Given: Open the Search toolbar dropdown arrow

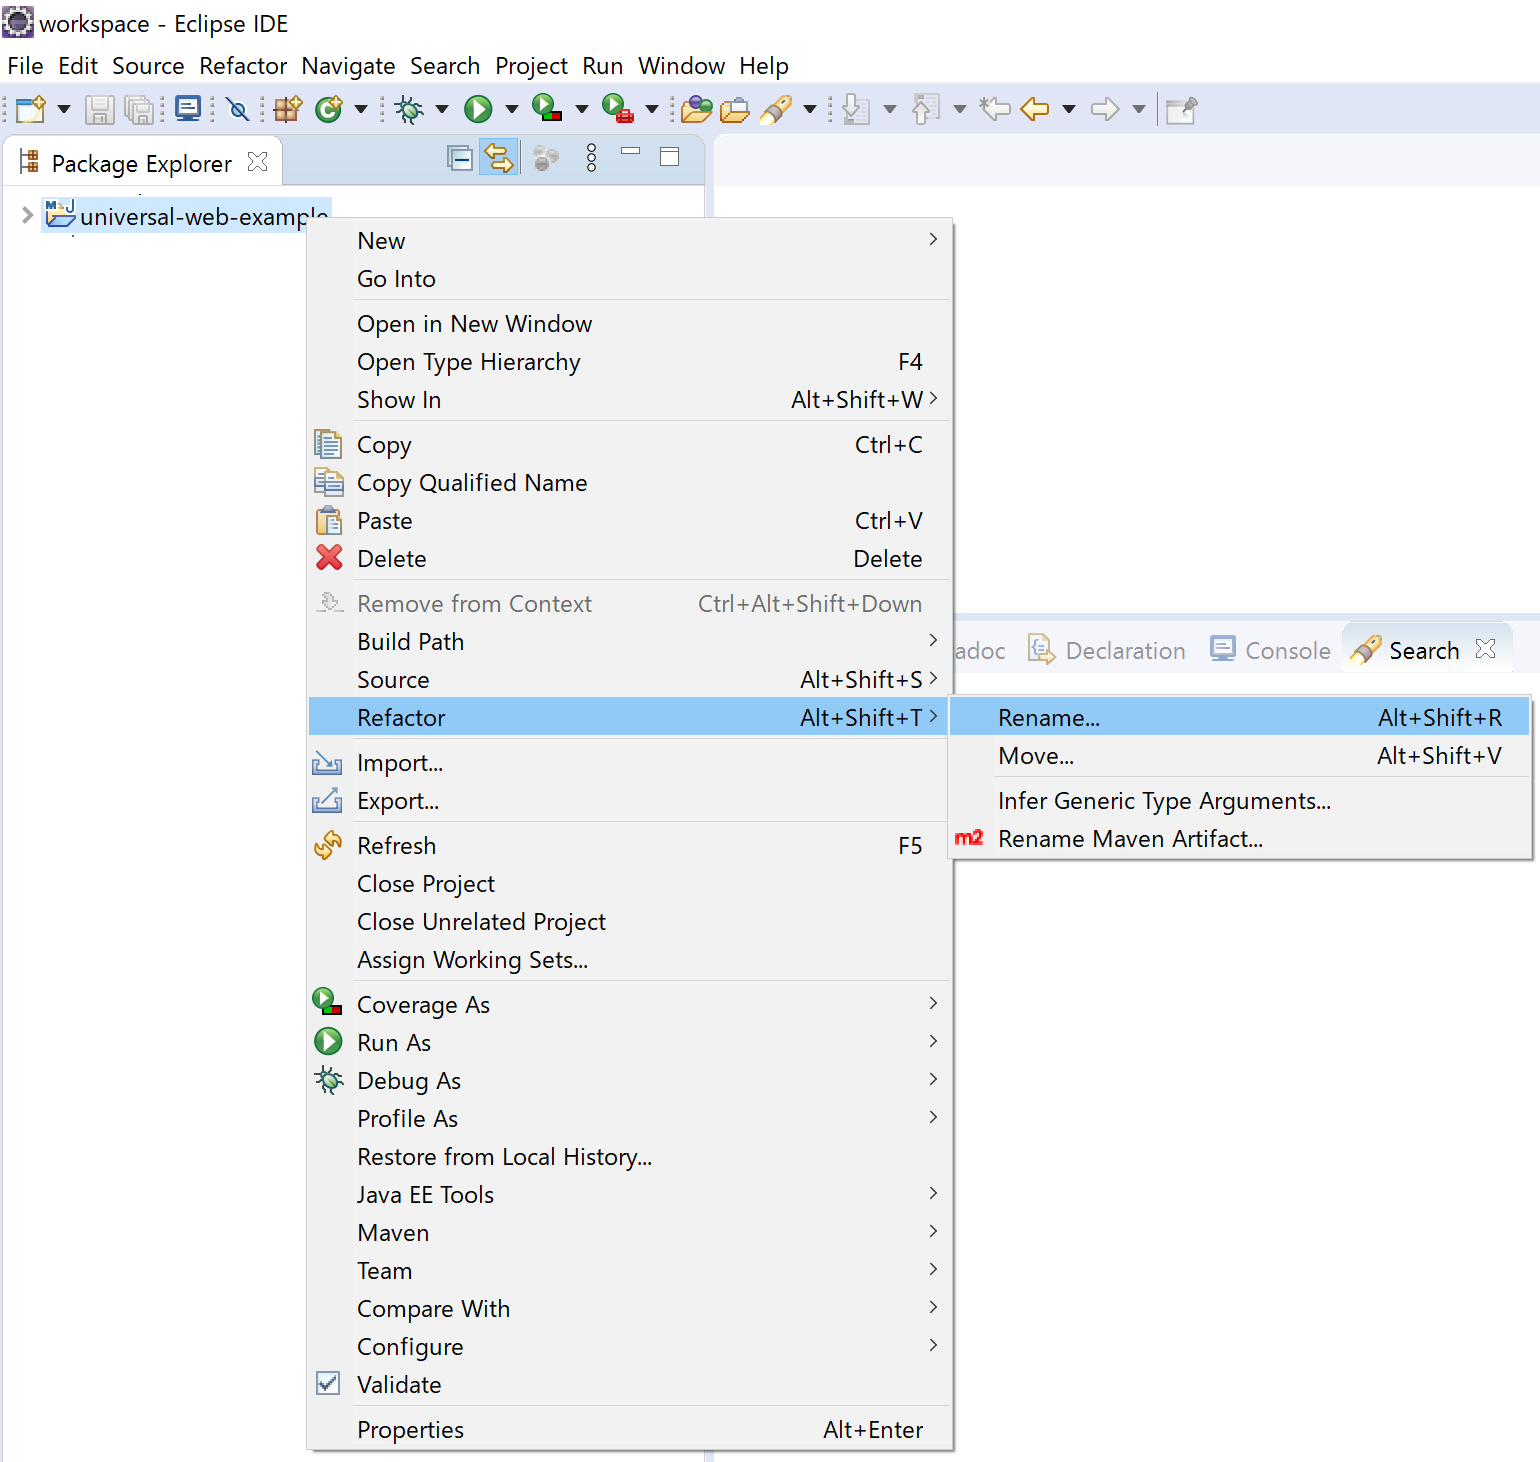Looking at the screenshot, I should pos(810,109).
